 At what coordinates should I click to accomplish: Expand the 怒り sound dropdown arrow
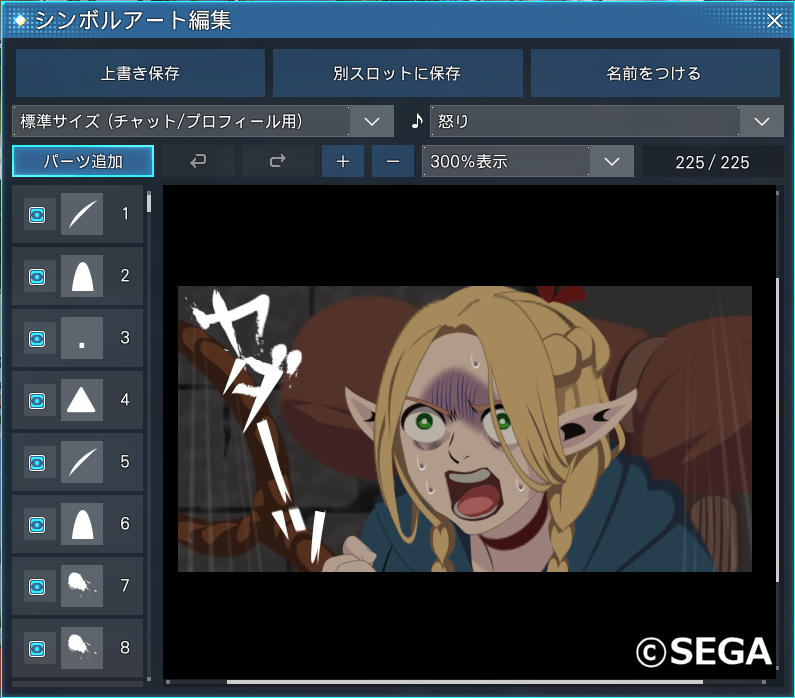762,121
